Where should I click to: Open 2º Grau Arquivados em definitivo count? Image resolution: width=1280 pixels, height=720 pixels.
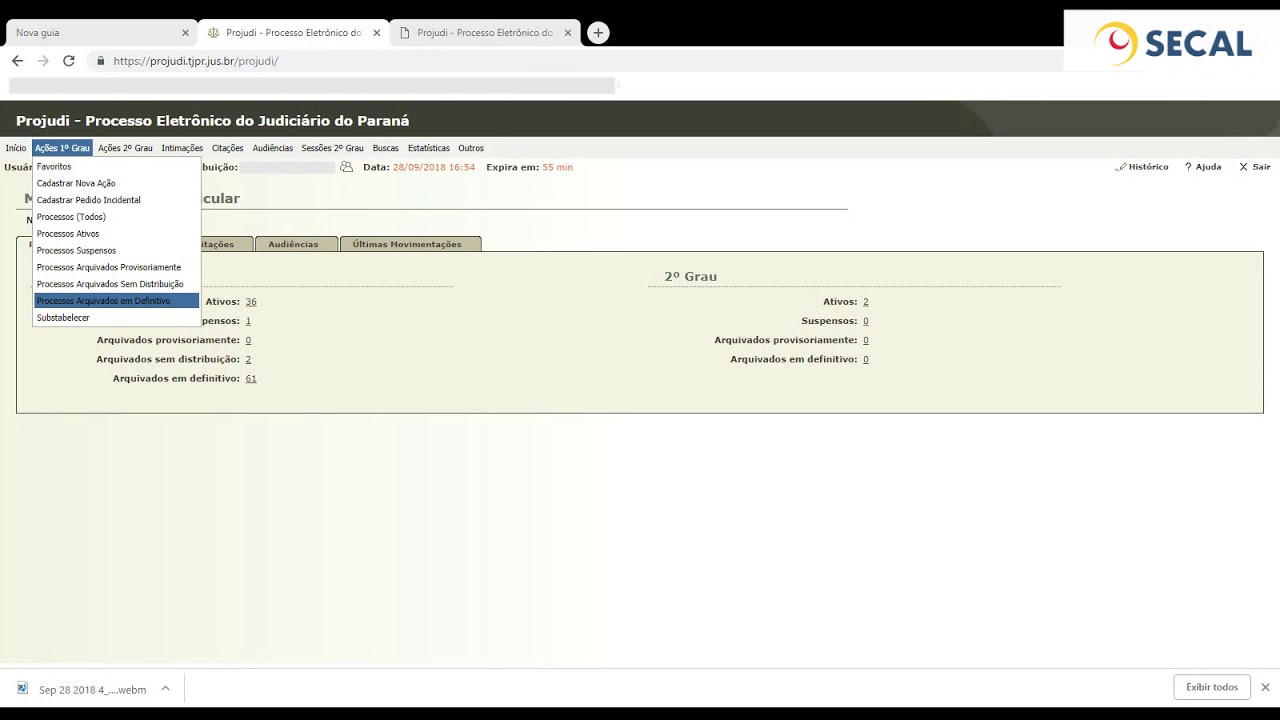tap(866, 359)
